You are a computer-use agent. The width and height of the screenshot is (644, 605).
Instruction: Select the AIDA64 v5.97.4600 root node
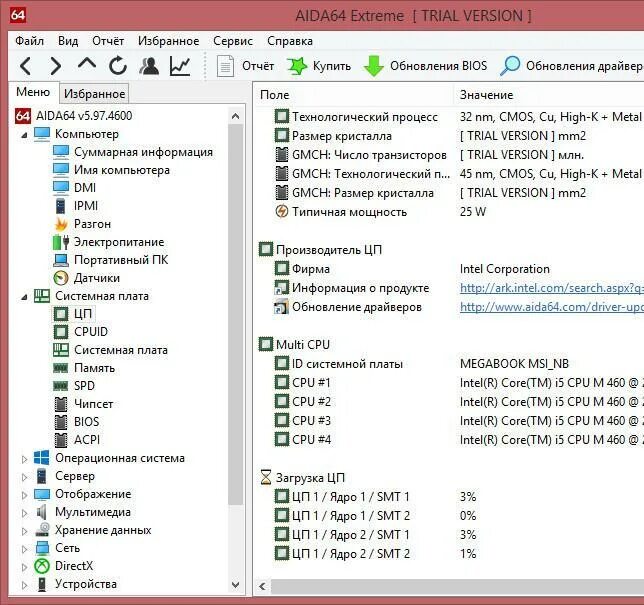tap(84, 116)
